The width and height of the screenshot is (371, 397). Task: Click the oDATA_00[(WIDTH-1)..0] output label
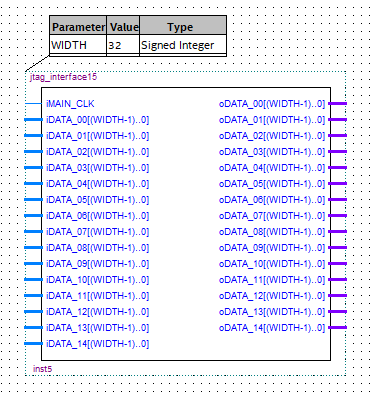(272, 104)
